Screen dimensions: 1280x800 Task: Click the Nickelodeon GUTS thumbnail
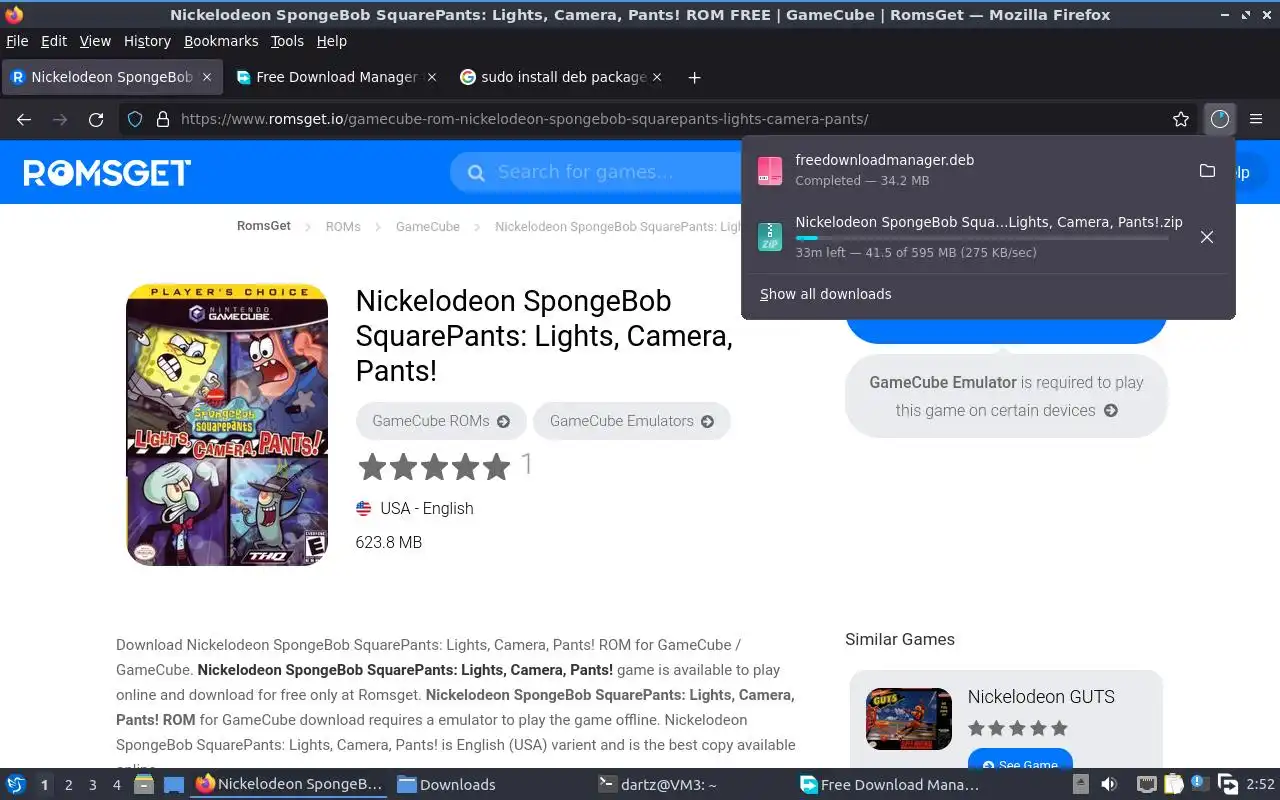click(909, 719)
